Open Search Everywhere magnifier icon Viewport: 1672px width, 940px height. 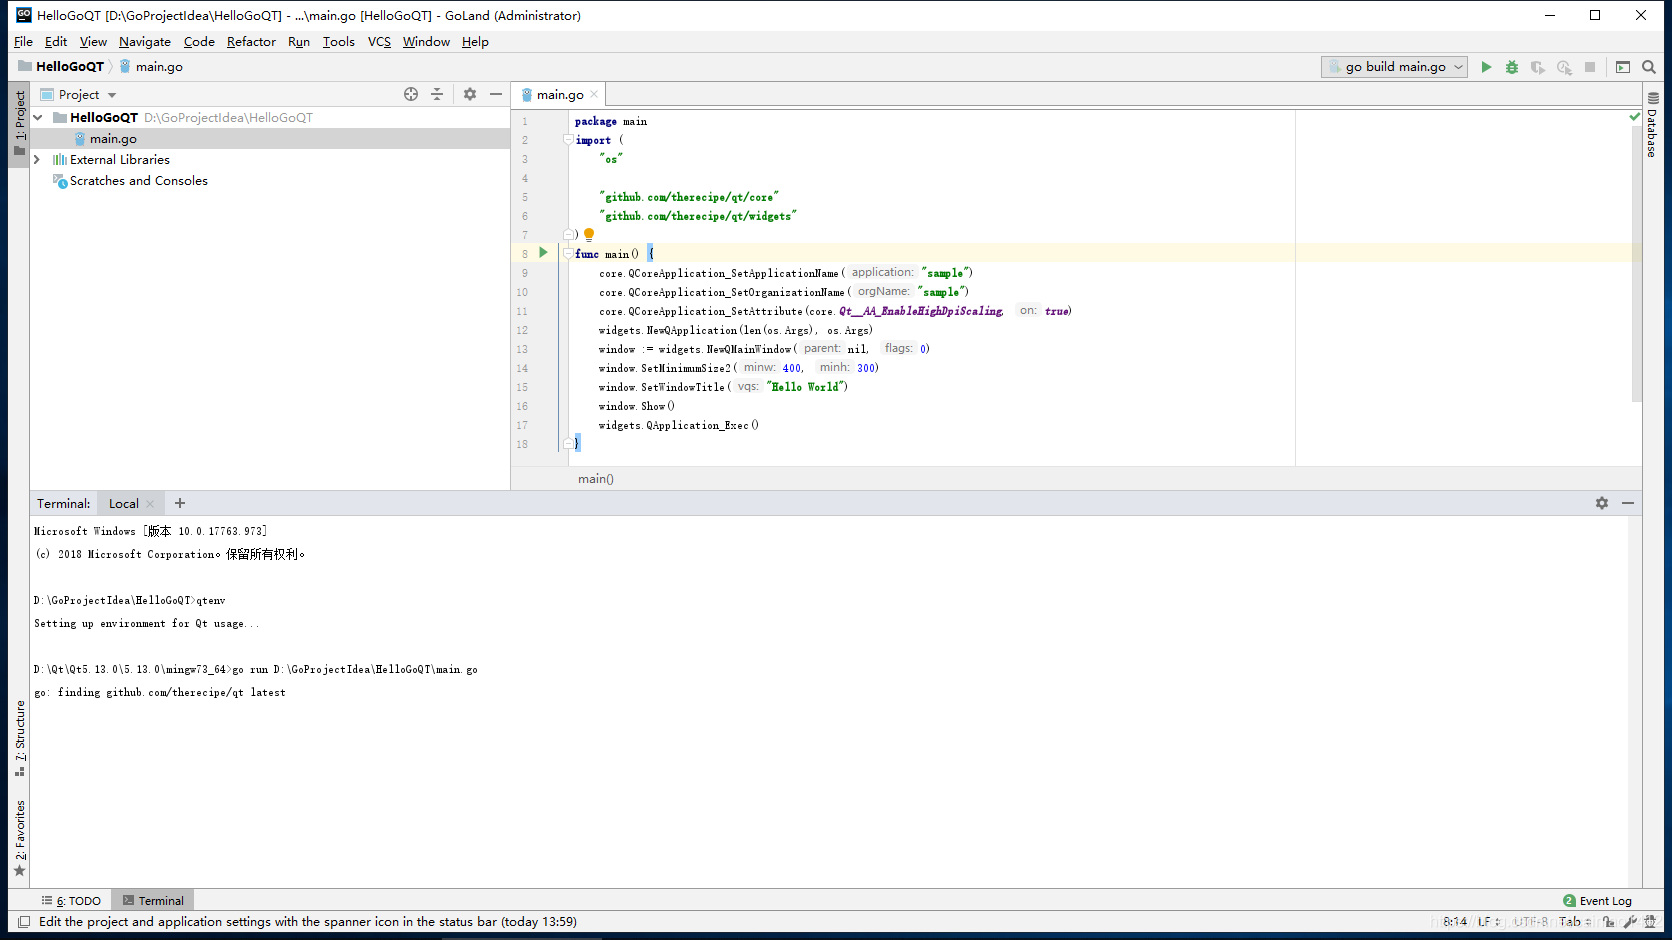coord(1649,67)
